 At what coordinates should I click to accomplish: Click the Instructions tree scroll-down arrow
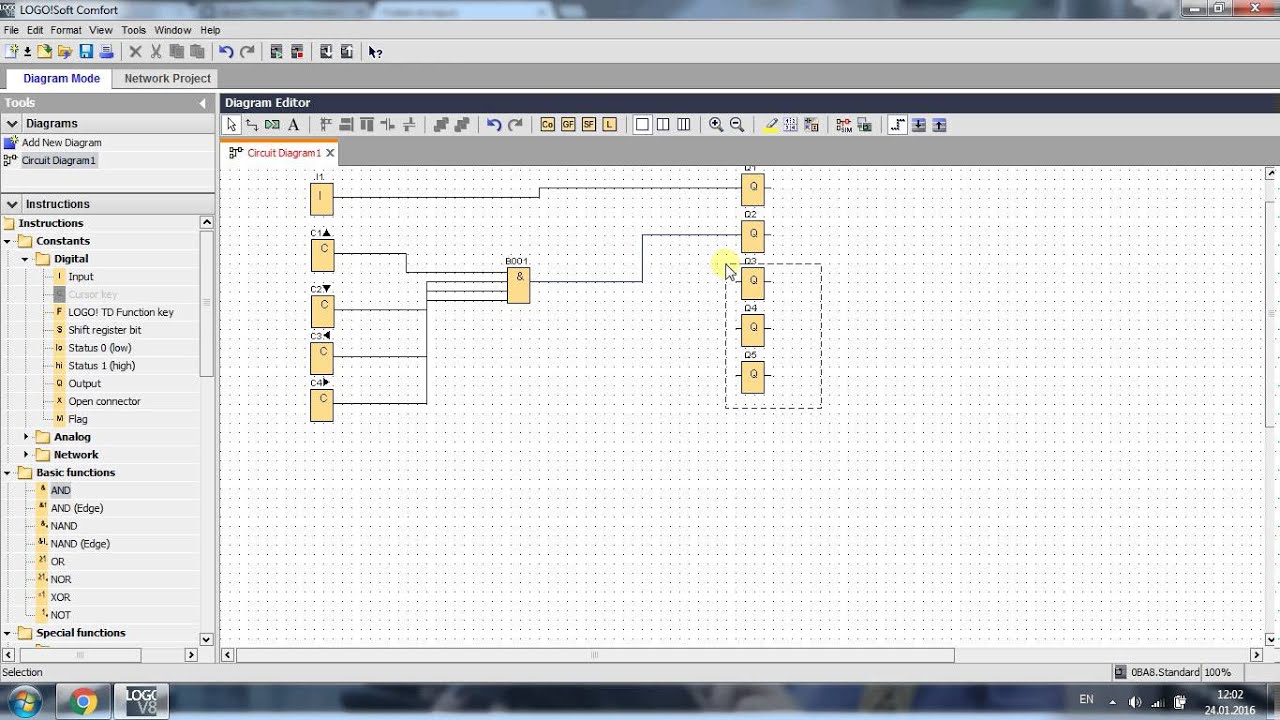click(x=207, y=639)
